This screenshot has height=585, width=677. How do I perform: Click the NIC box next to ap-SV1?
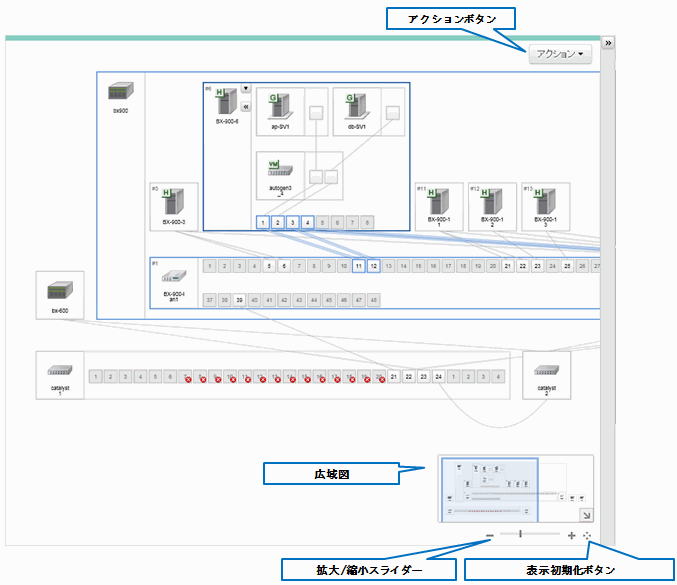316,113
